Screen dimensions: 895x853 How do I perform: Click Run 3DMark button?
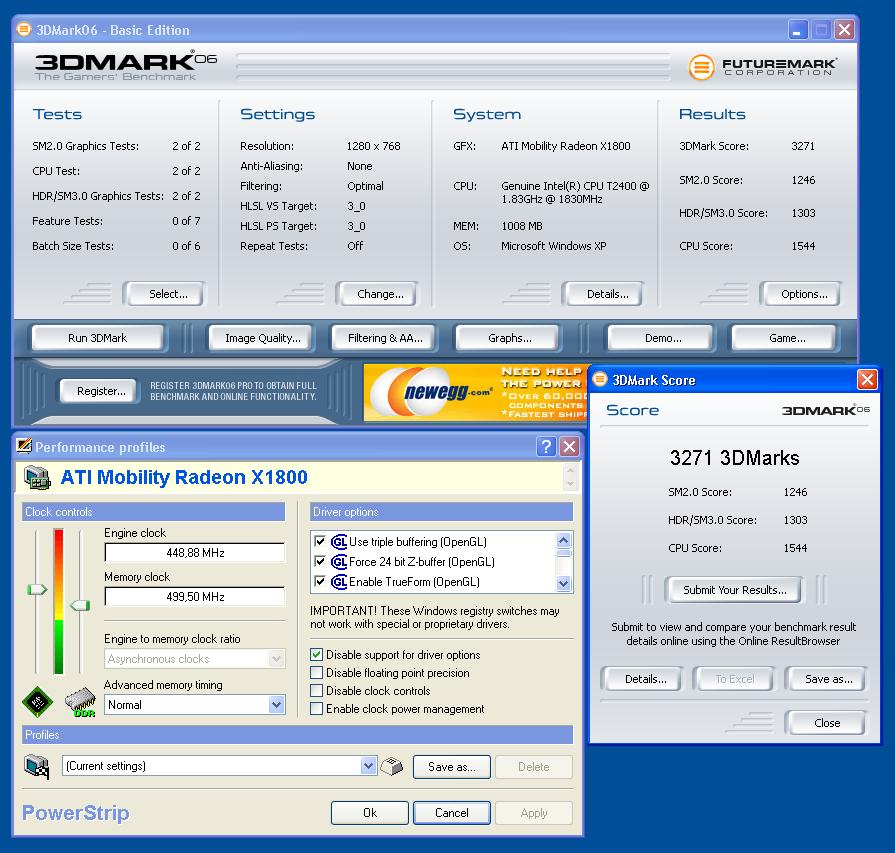[98, 338]
